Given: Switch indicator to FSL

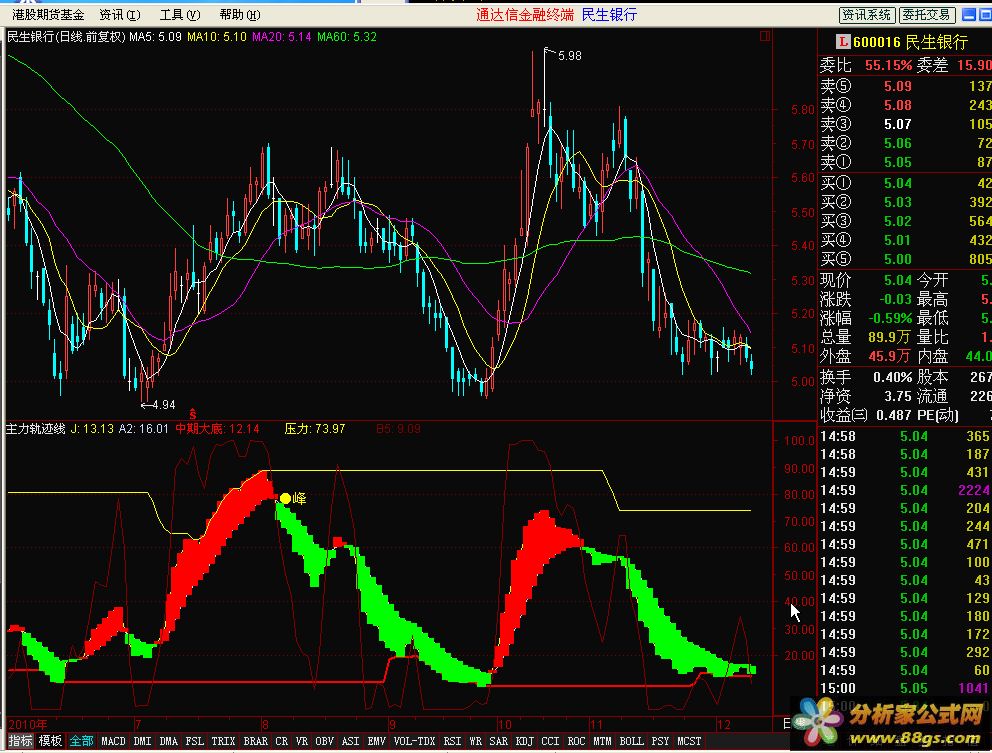Looking at the screenshot, I should pyautogui.click(x=194, y=741).
